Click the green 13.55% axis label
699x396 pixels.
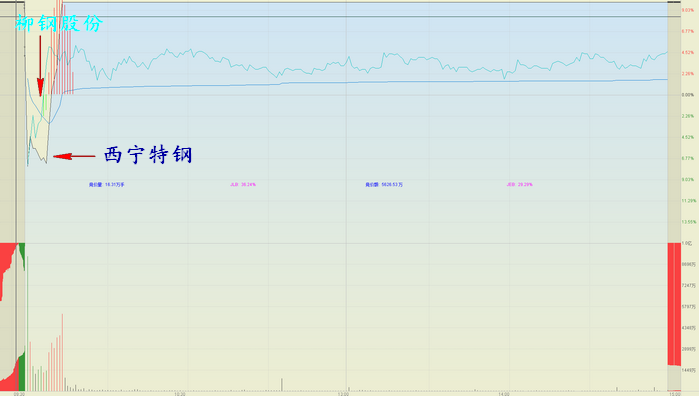click(x=688, y=222)
